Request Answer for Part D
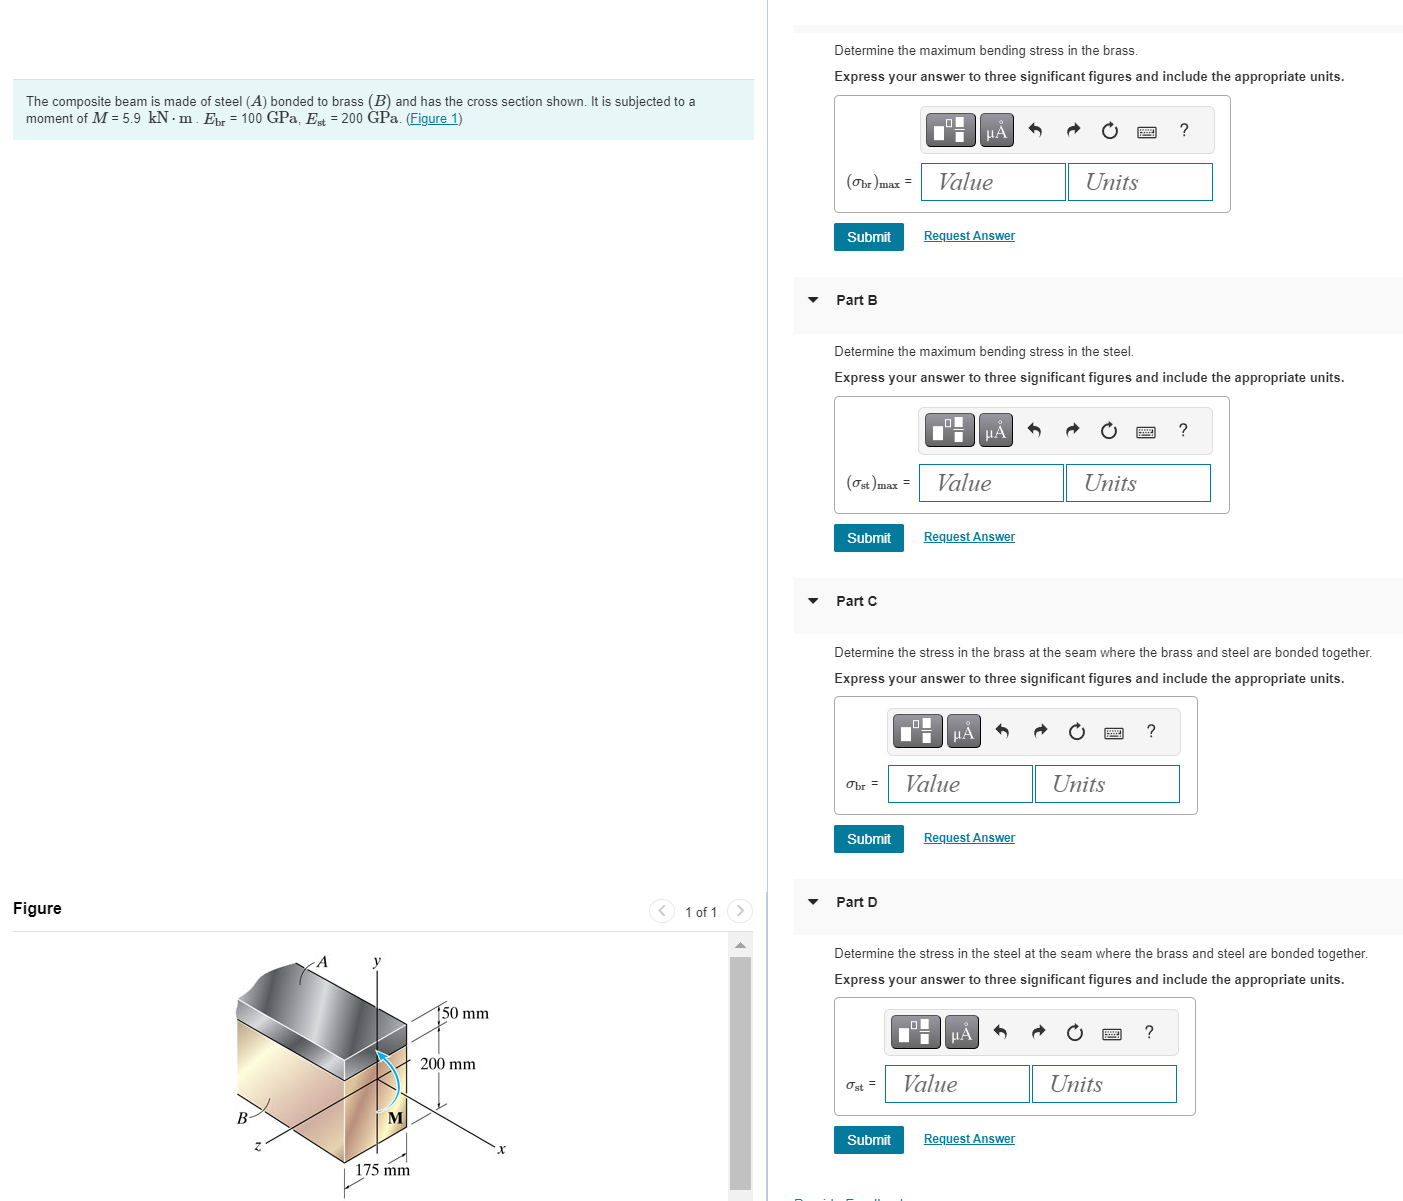The width and height of the screenshot is (1403, 1201). [969, 1139]
